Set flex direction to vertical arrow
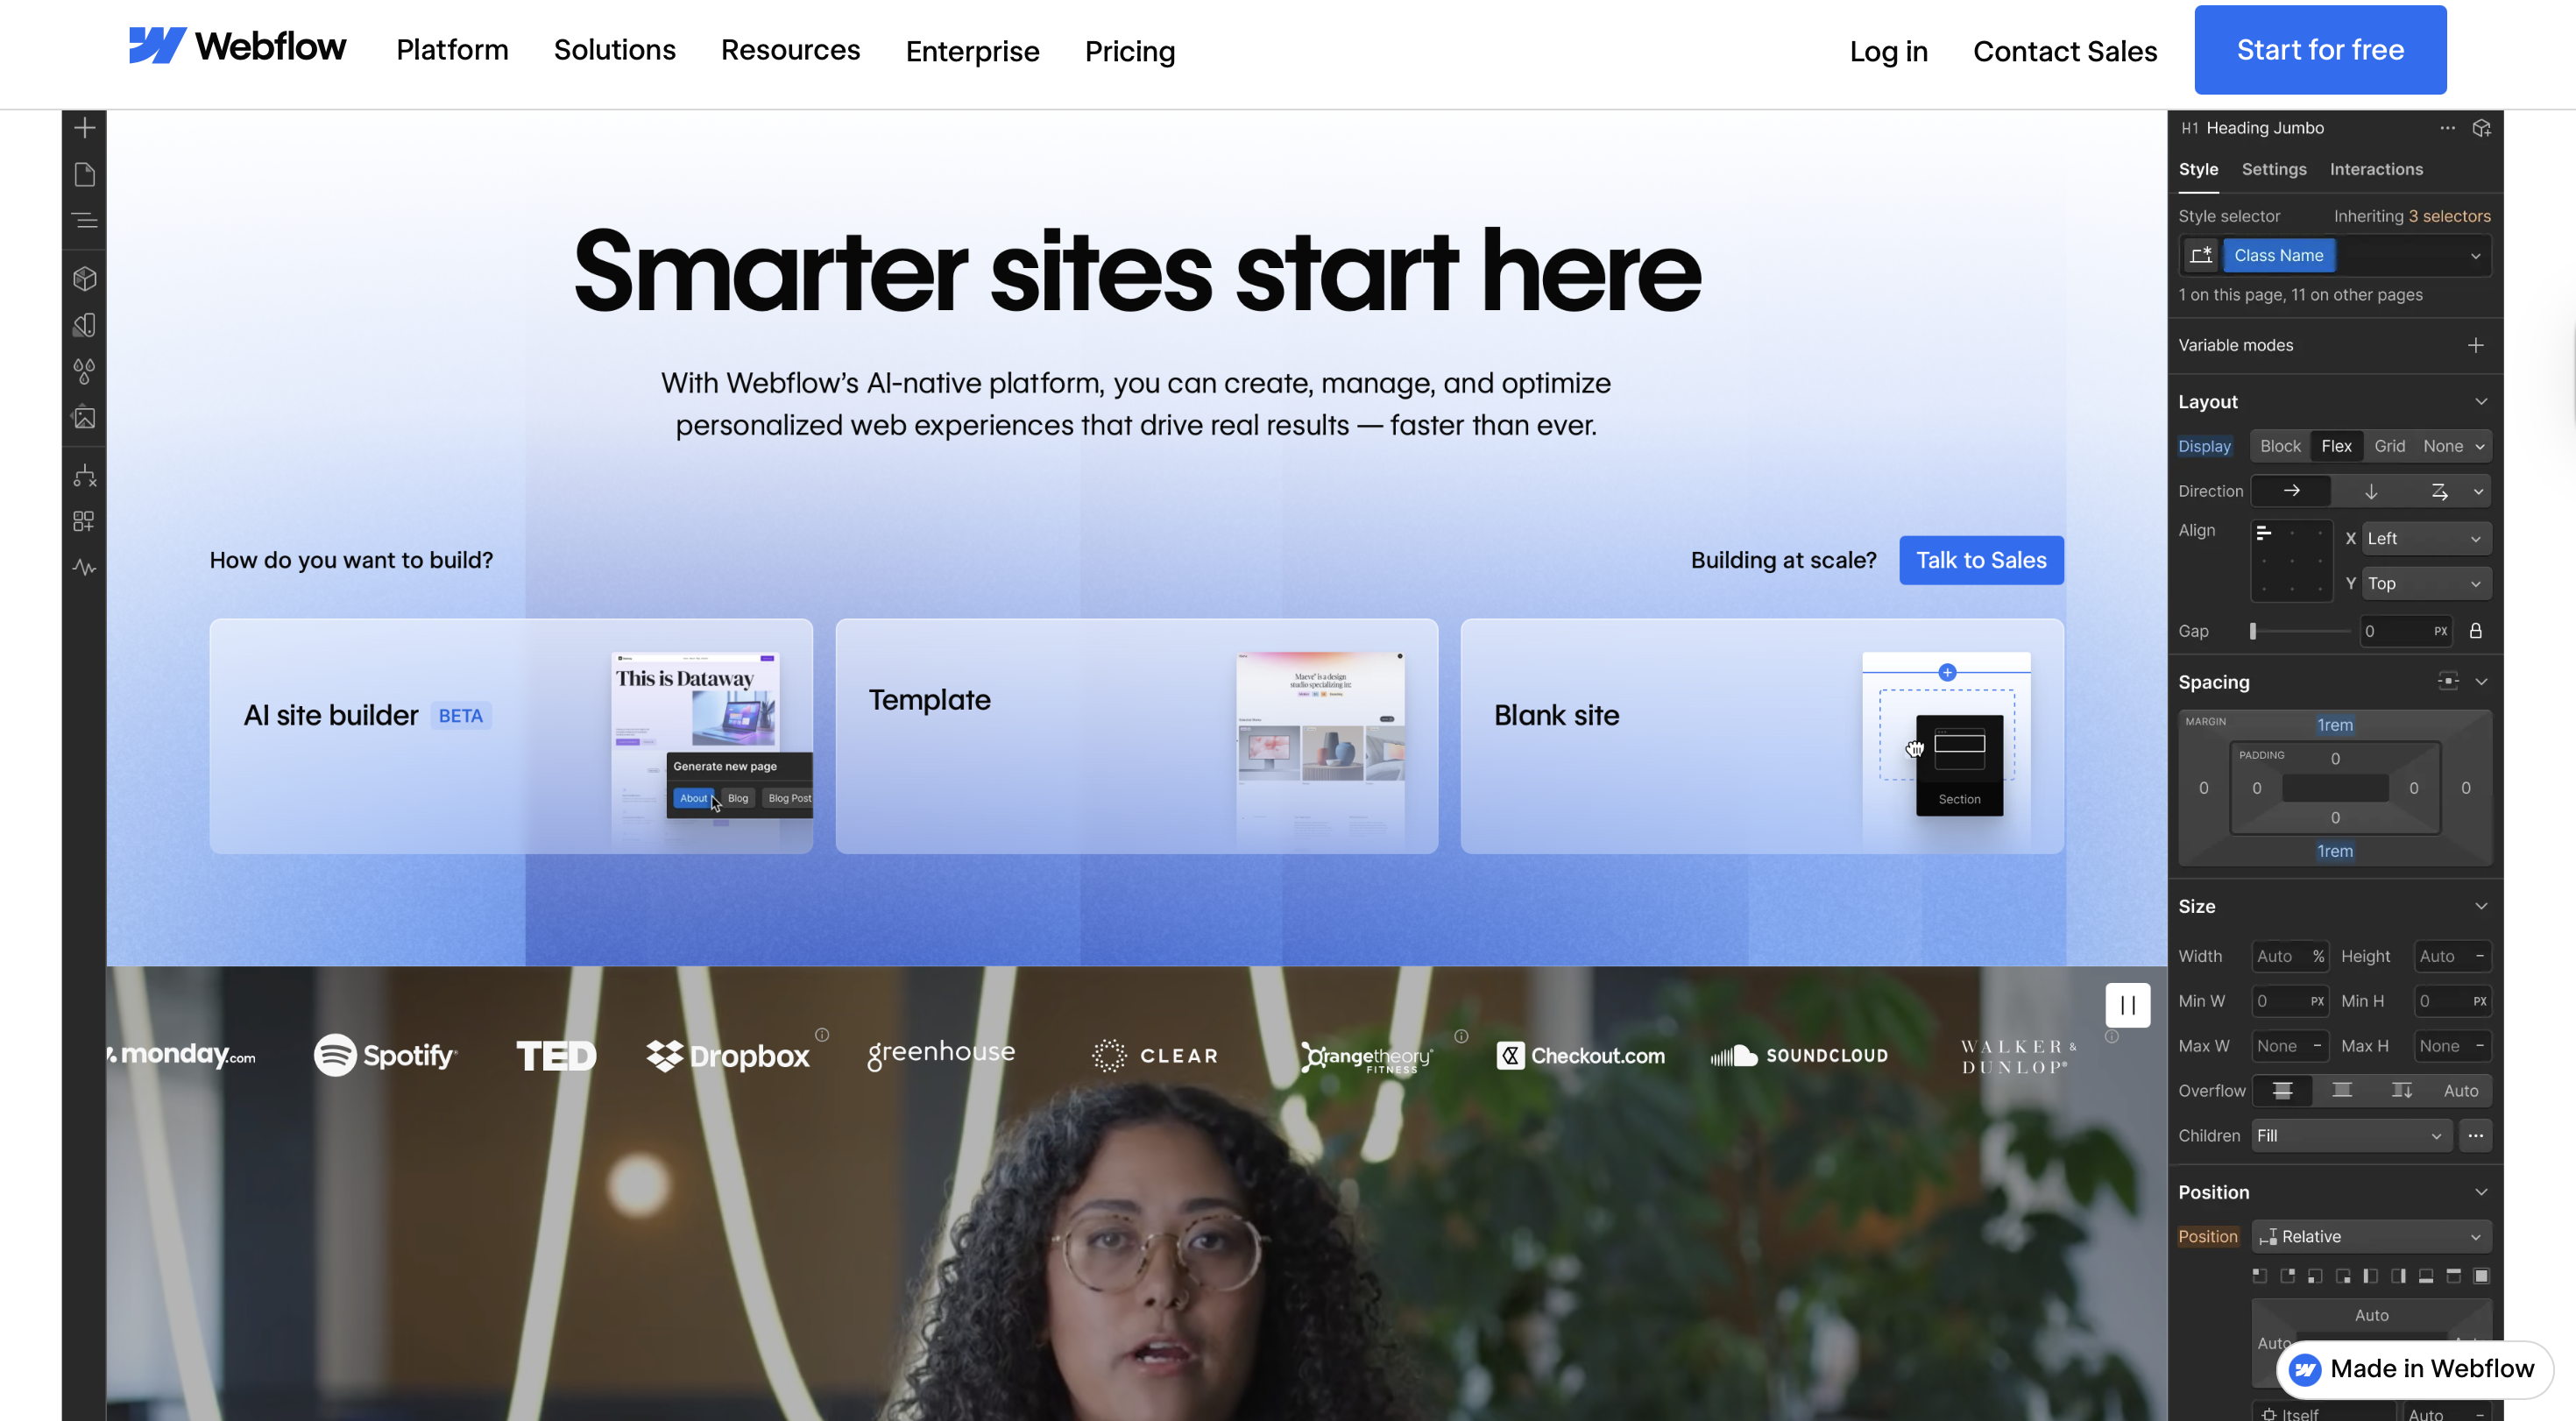This screenshot has height=1421, width=2576. [x=2371, y=491]
